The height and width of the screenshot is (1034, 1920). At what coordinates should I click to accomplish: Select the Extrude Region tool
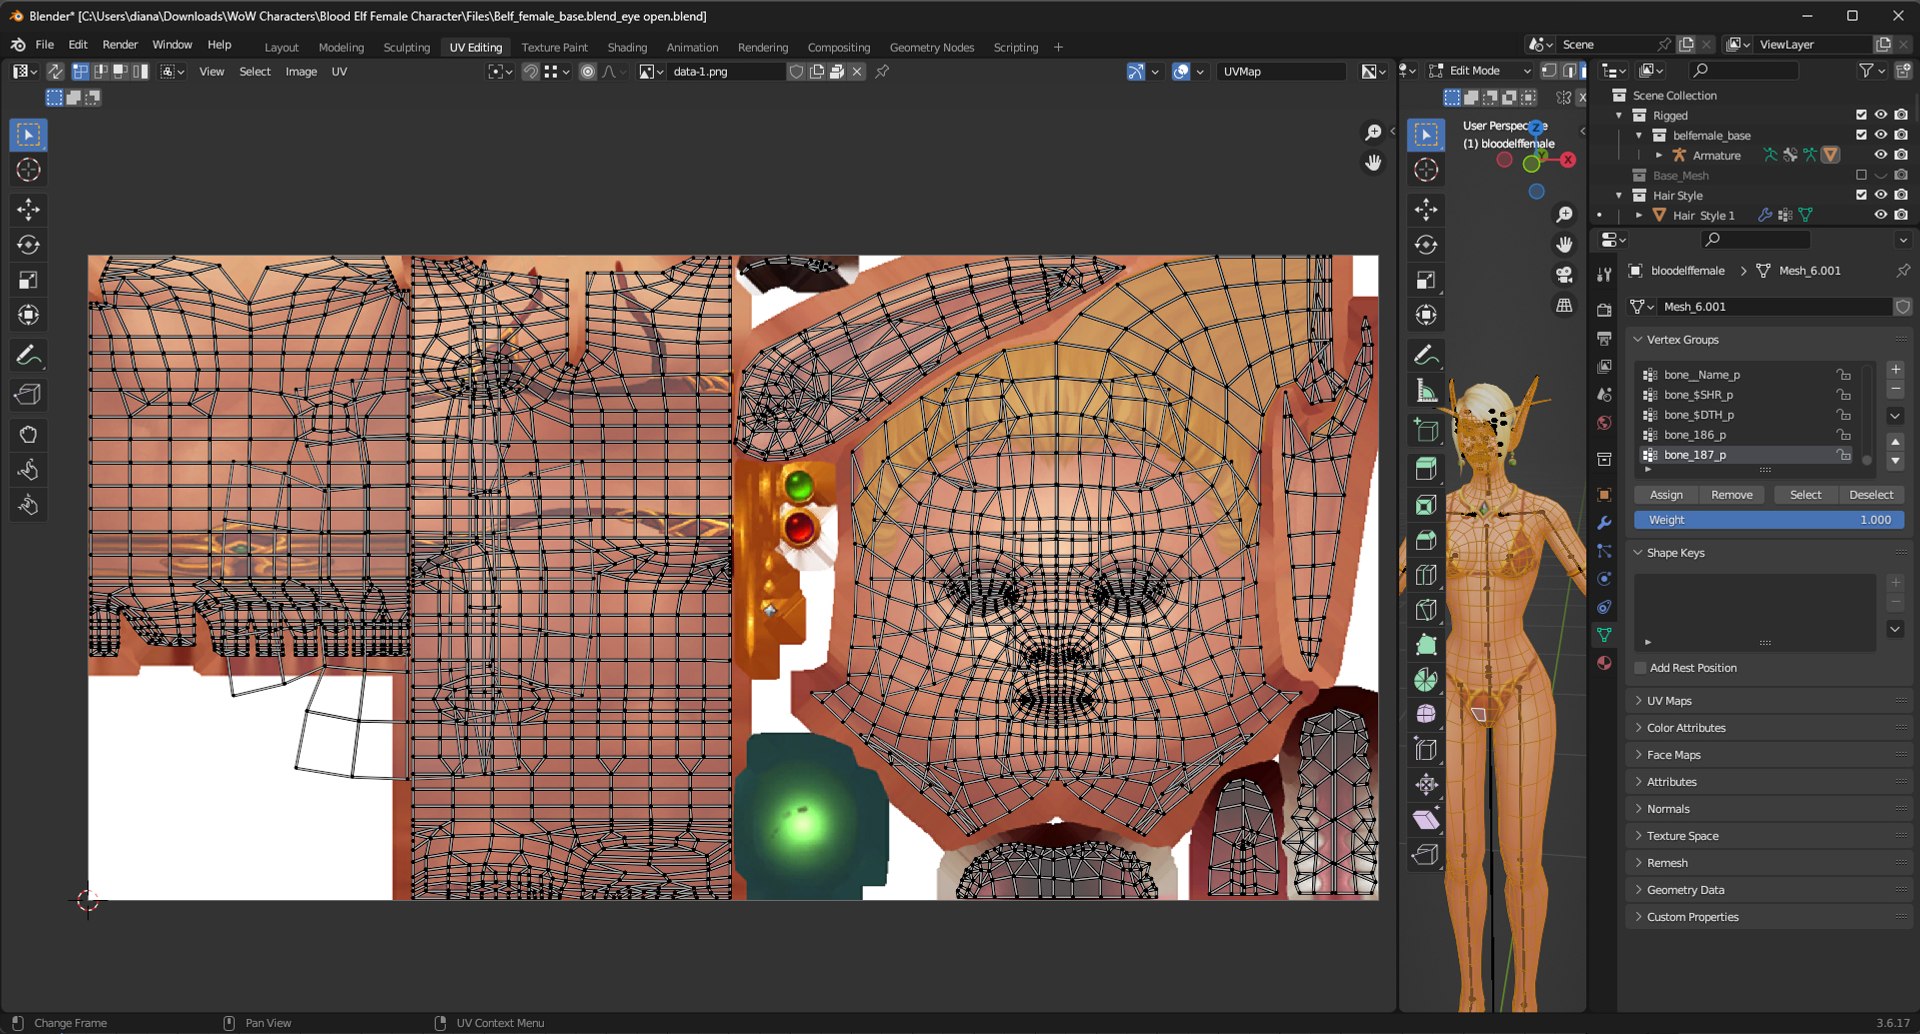click(x=1426, y=468)
